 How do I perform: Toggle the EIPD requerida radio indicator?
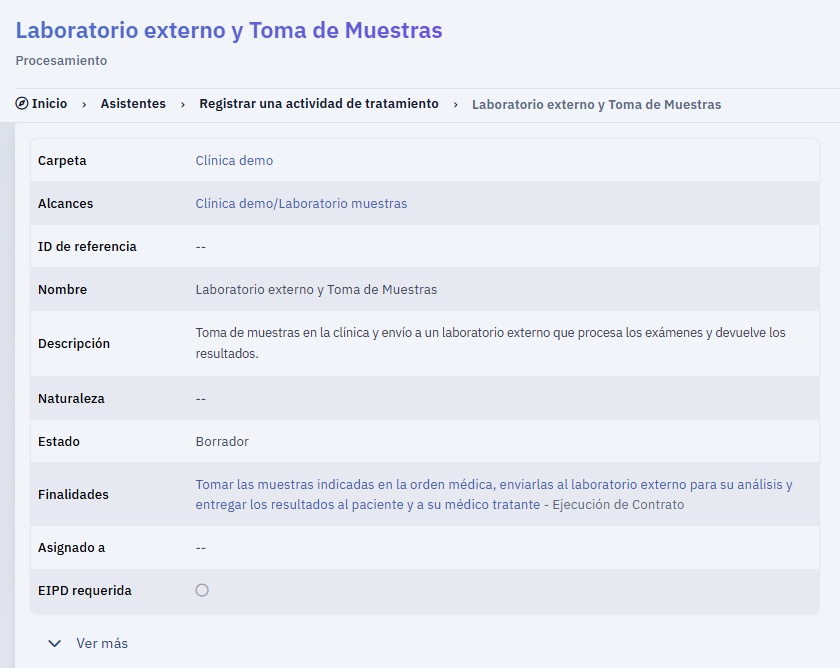pos(202,590)
